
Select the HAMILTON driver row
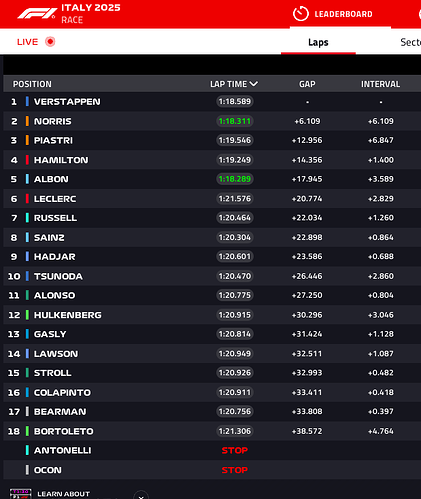tap(212, 160)
